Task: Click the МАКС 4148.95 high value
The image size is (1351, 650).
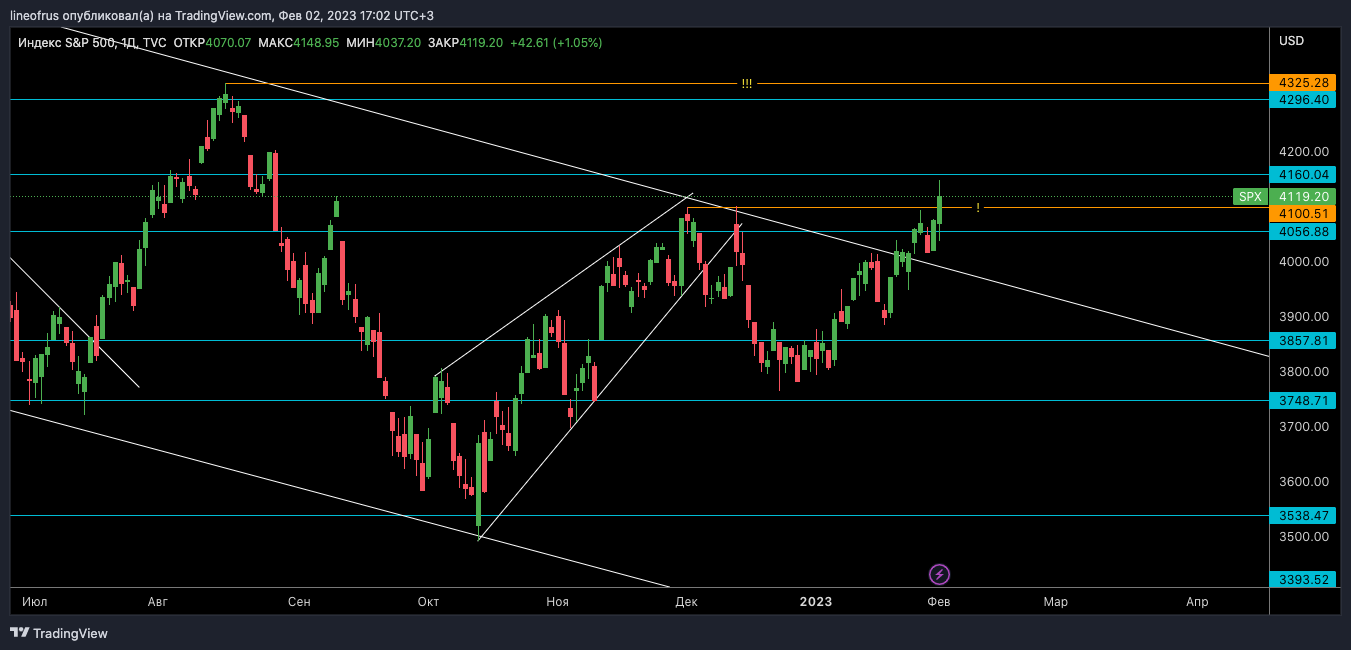Action: [299, 43]
